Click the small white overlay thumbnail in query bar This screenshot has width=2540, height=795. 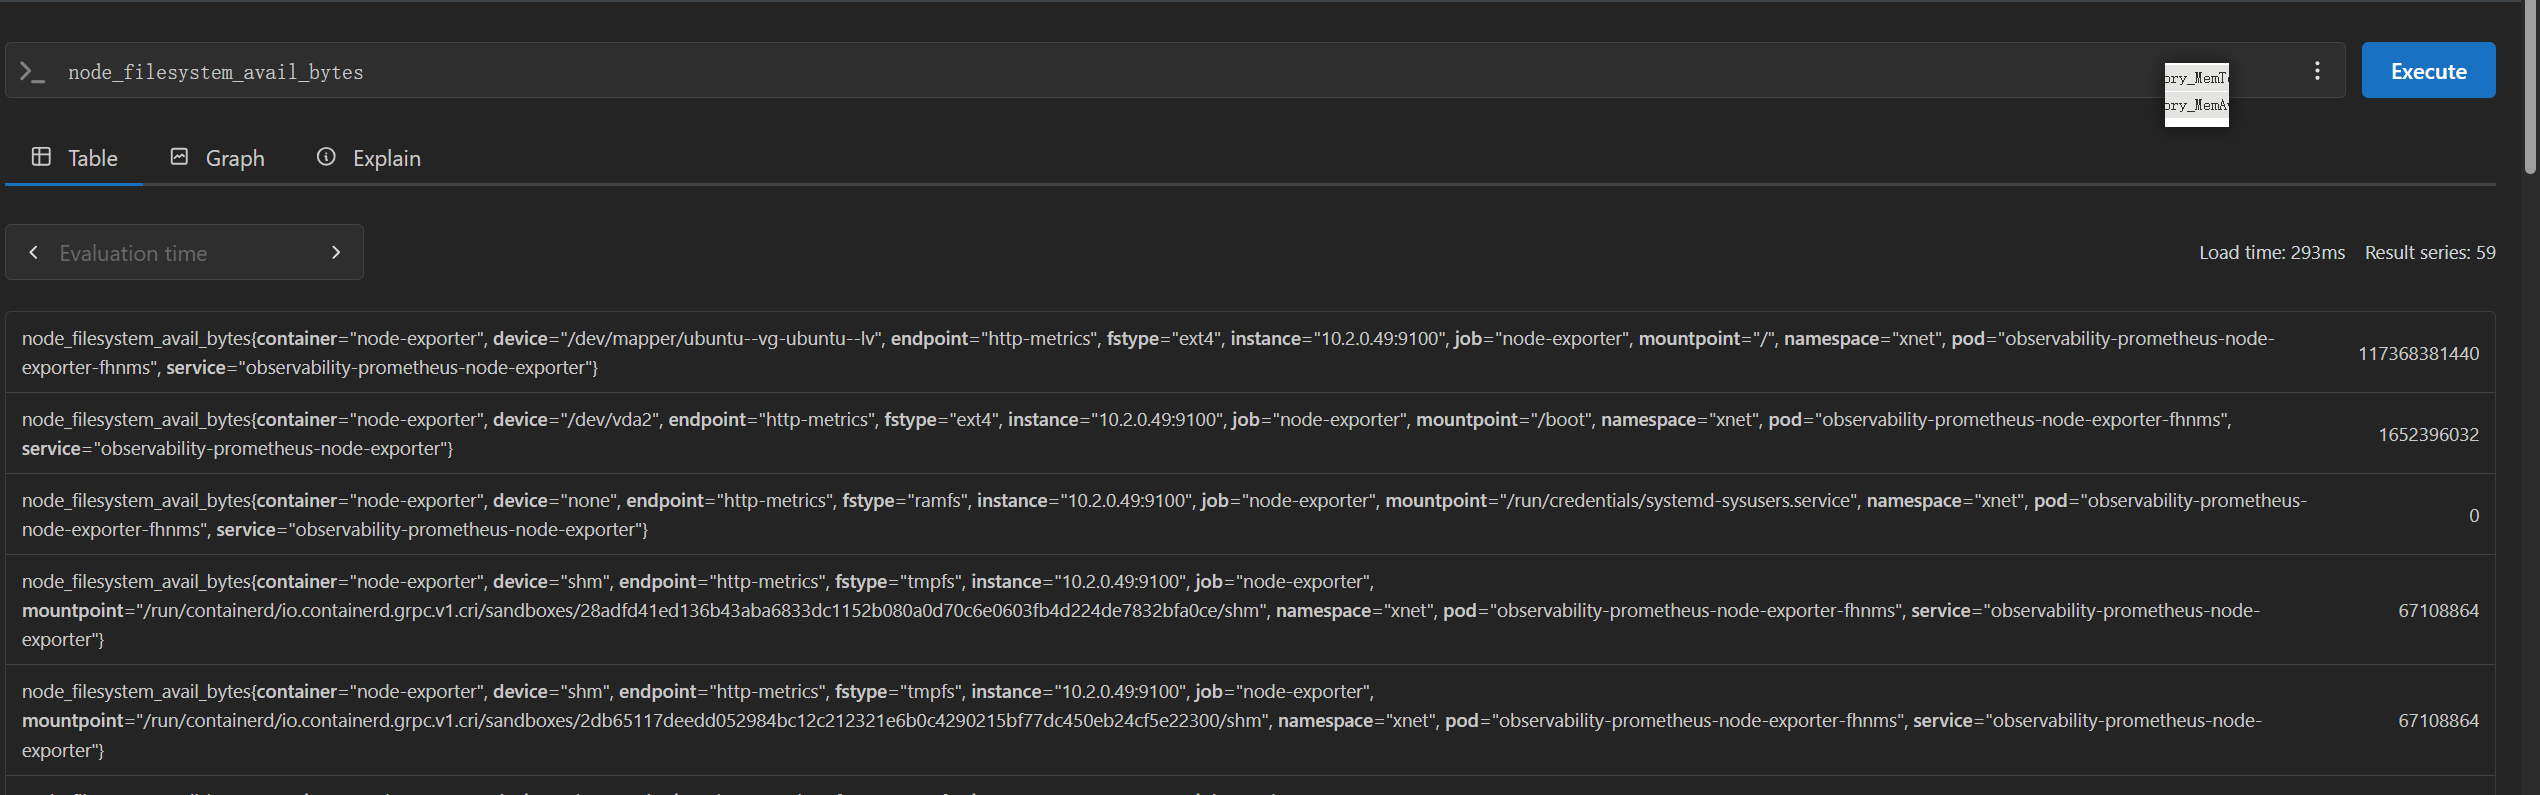click(2196, 95)
